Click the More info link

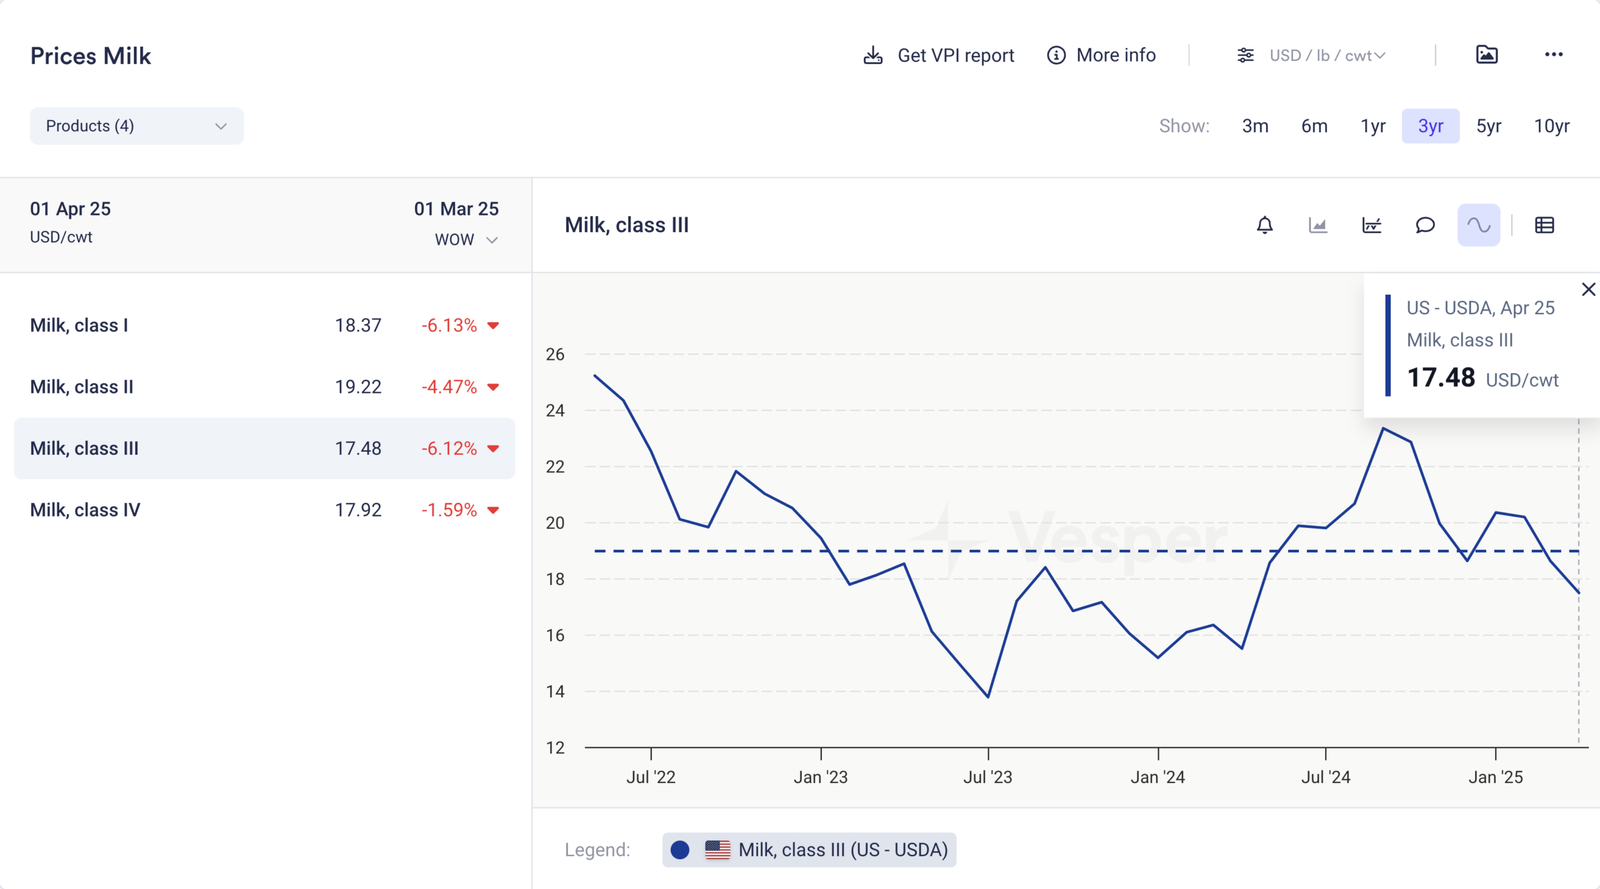(x=1102, y=55)
